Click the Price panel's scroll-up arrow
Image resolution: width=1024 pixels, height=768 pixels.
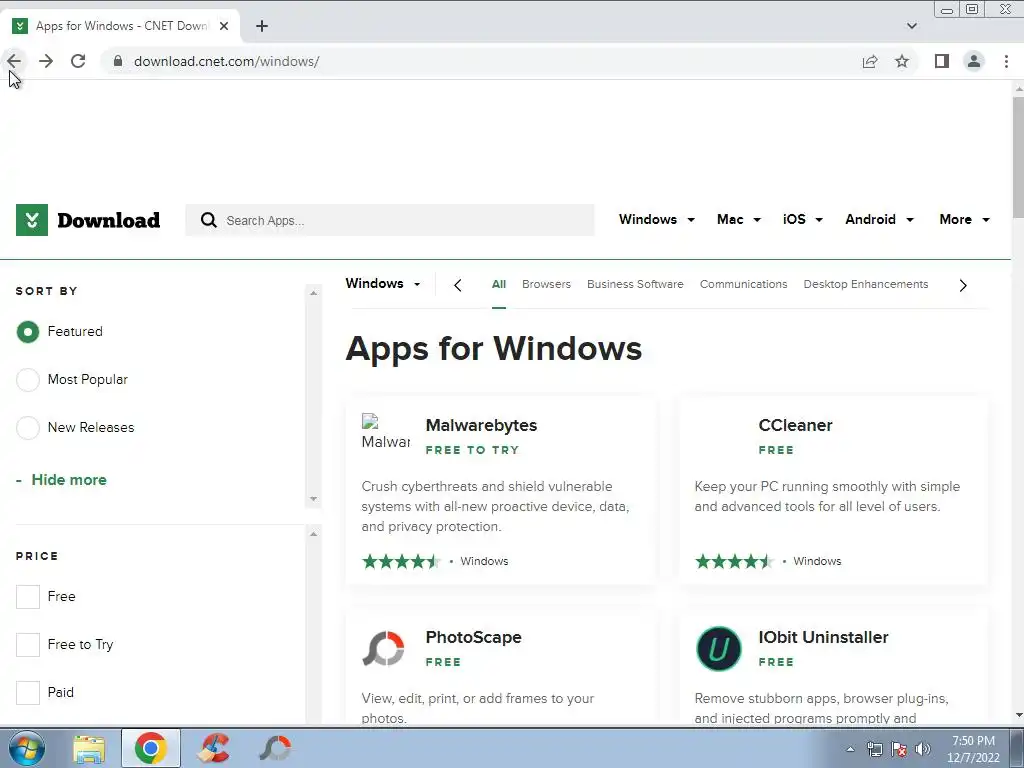313,534
